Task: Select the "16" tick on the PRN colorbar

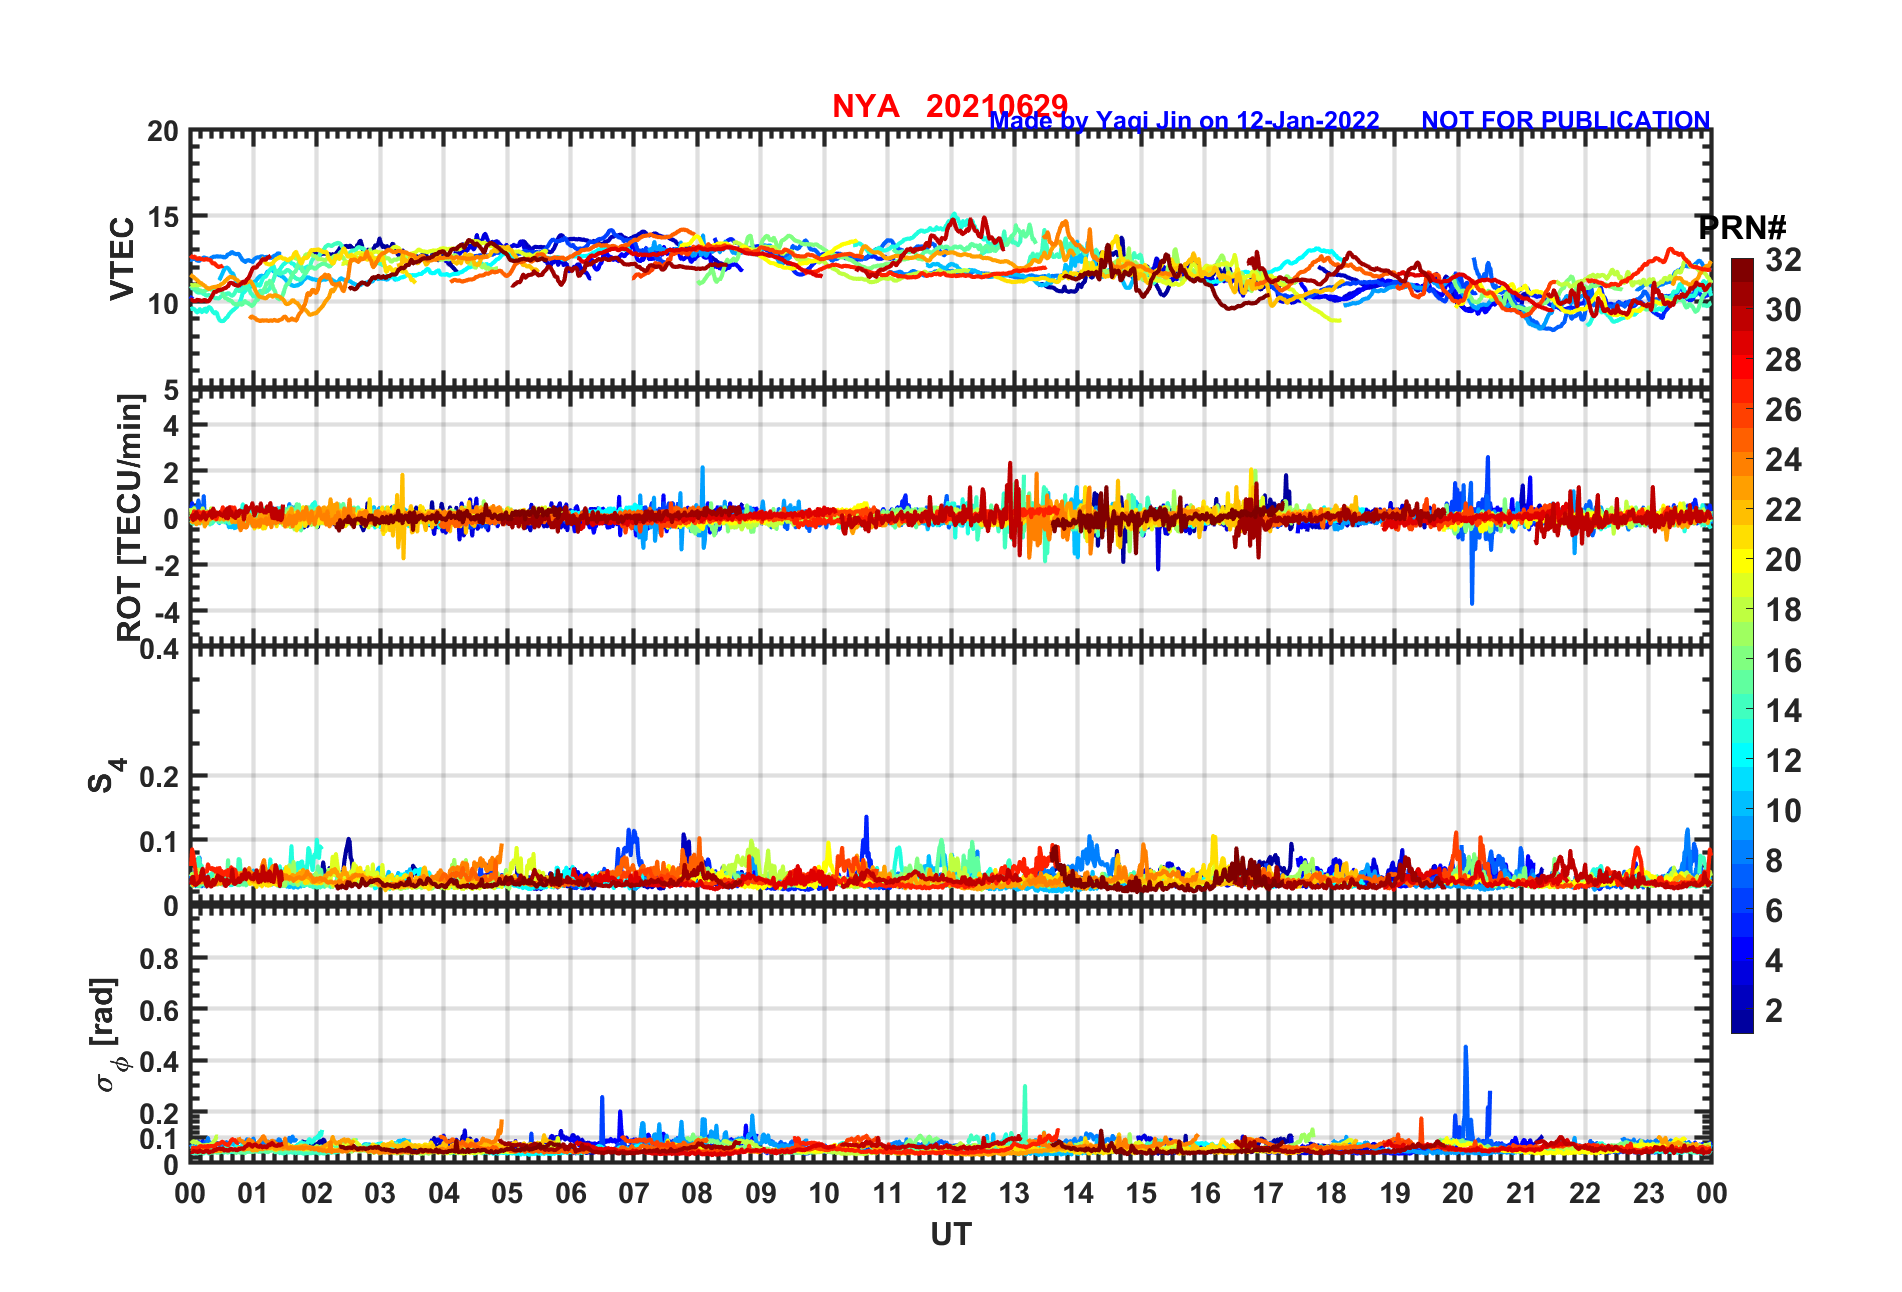Action: tap(1783, 661)
